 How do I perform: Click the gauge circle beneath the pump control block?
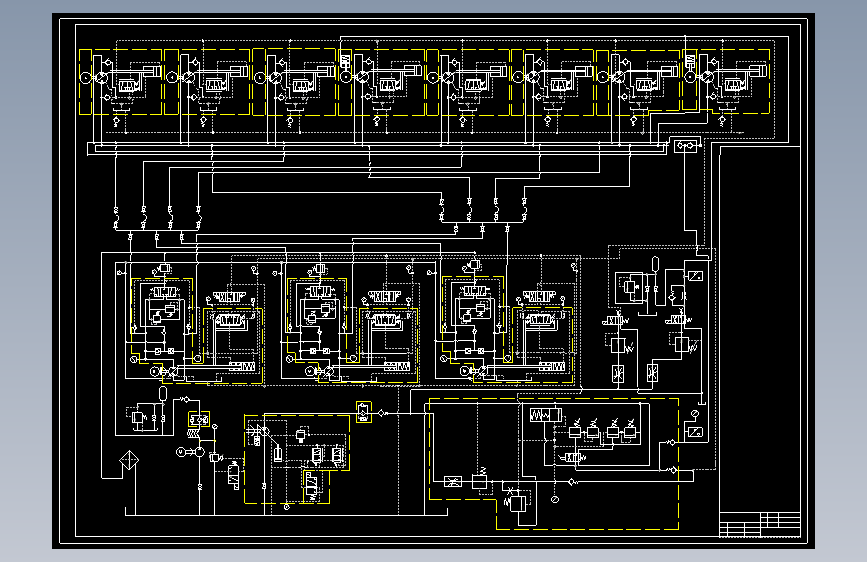[286, 507]
